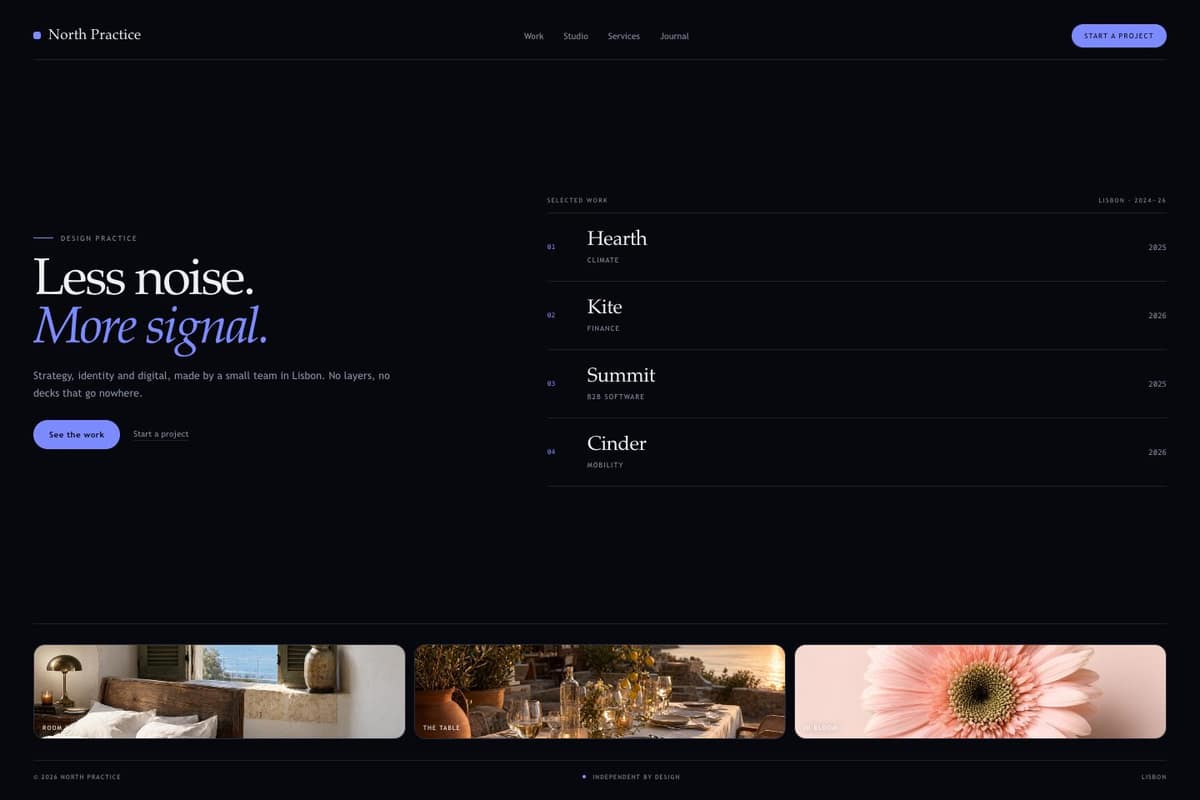Viewport: 1200px width, 800px height.
Task: Click the North Practice logo
Action: point(87,35)
